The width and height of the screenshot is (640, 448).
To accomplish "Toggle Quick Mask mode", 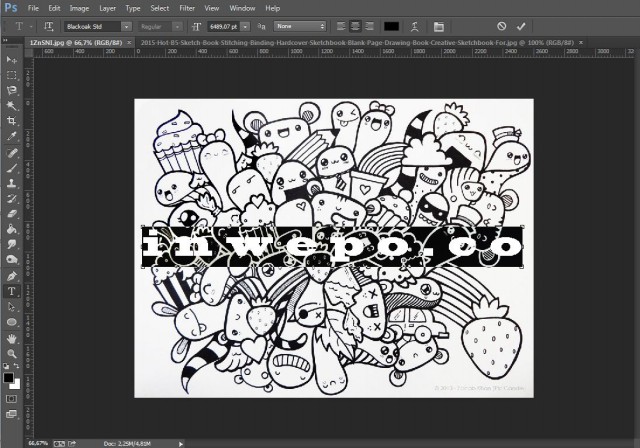I will click(x=12, y=398).
